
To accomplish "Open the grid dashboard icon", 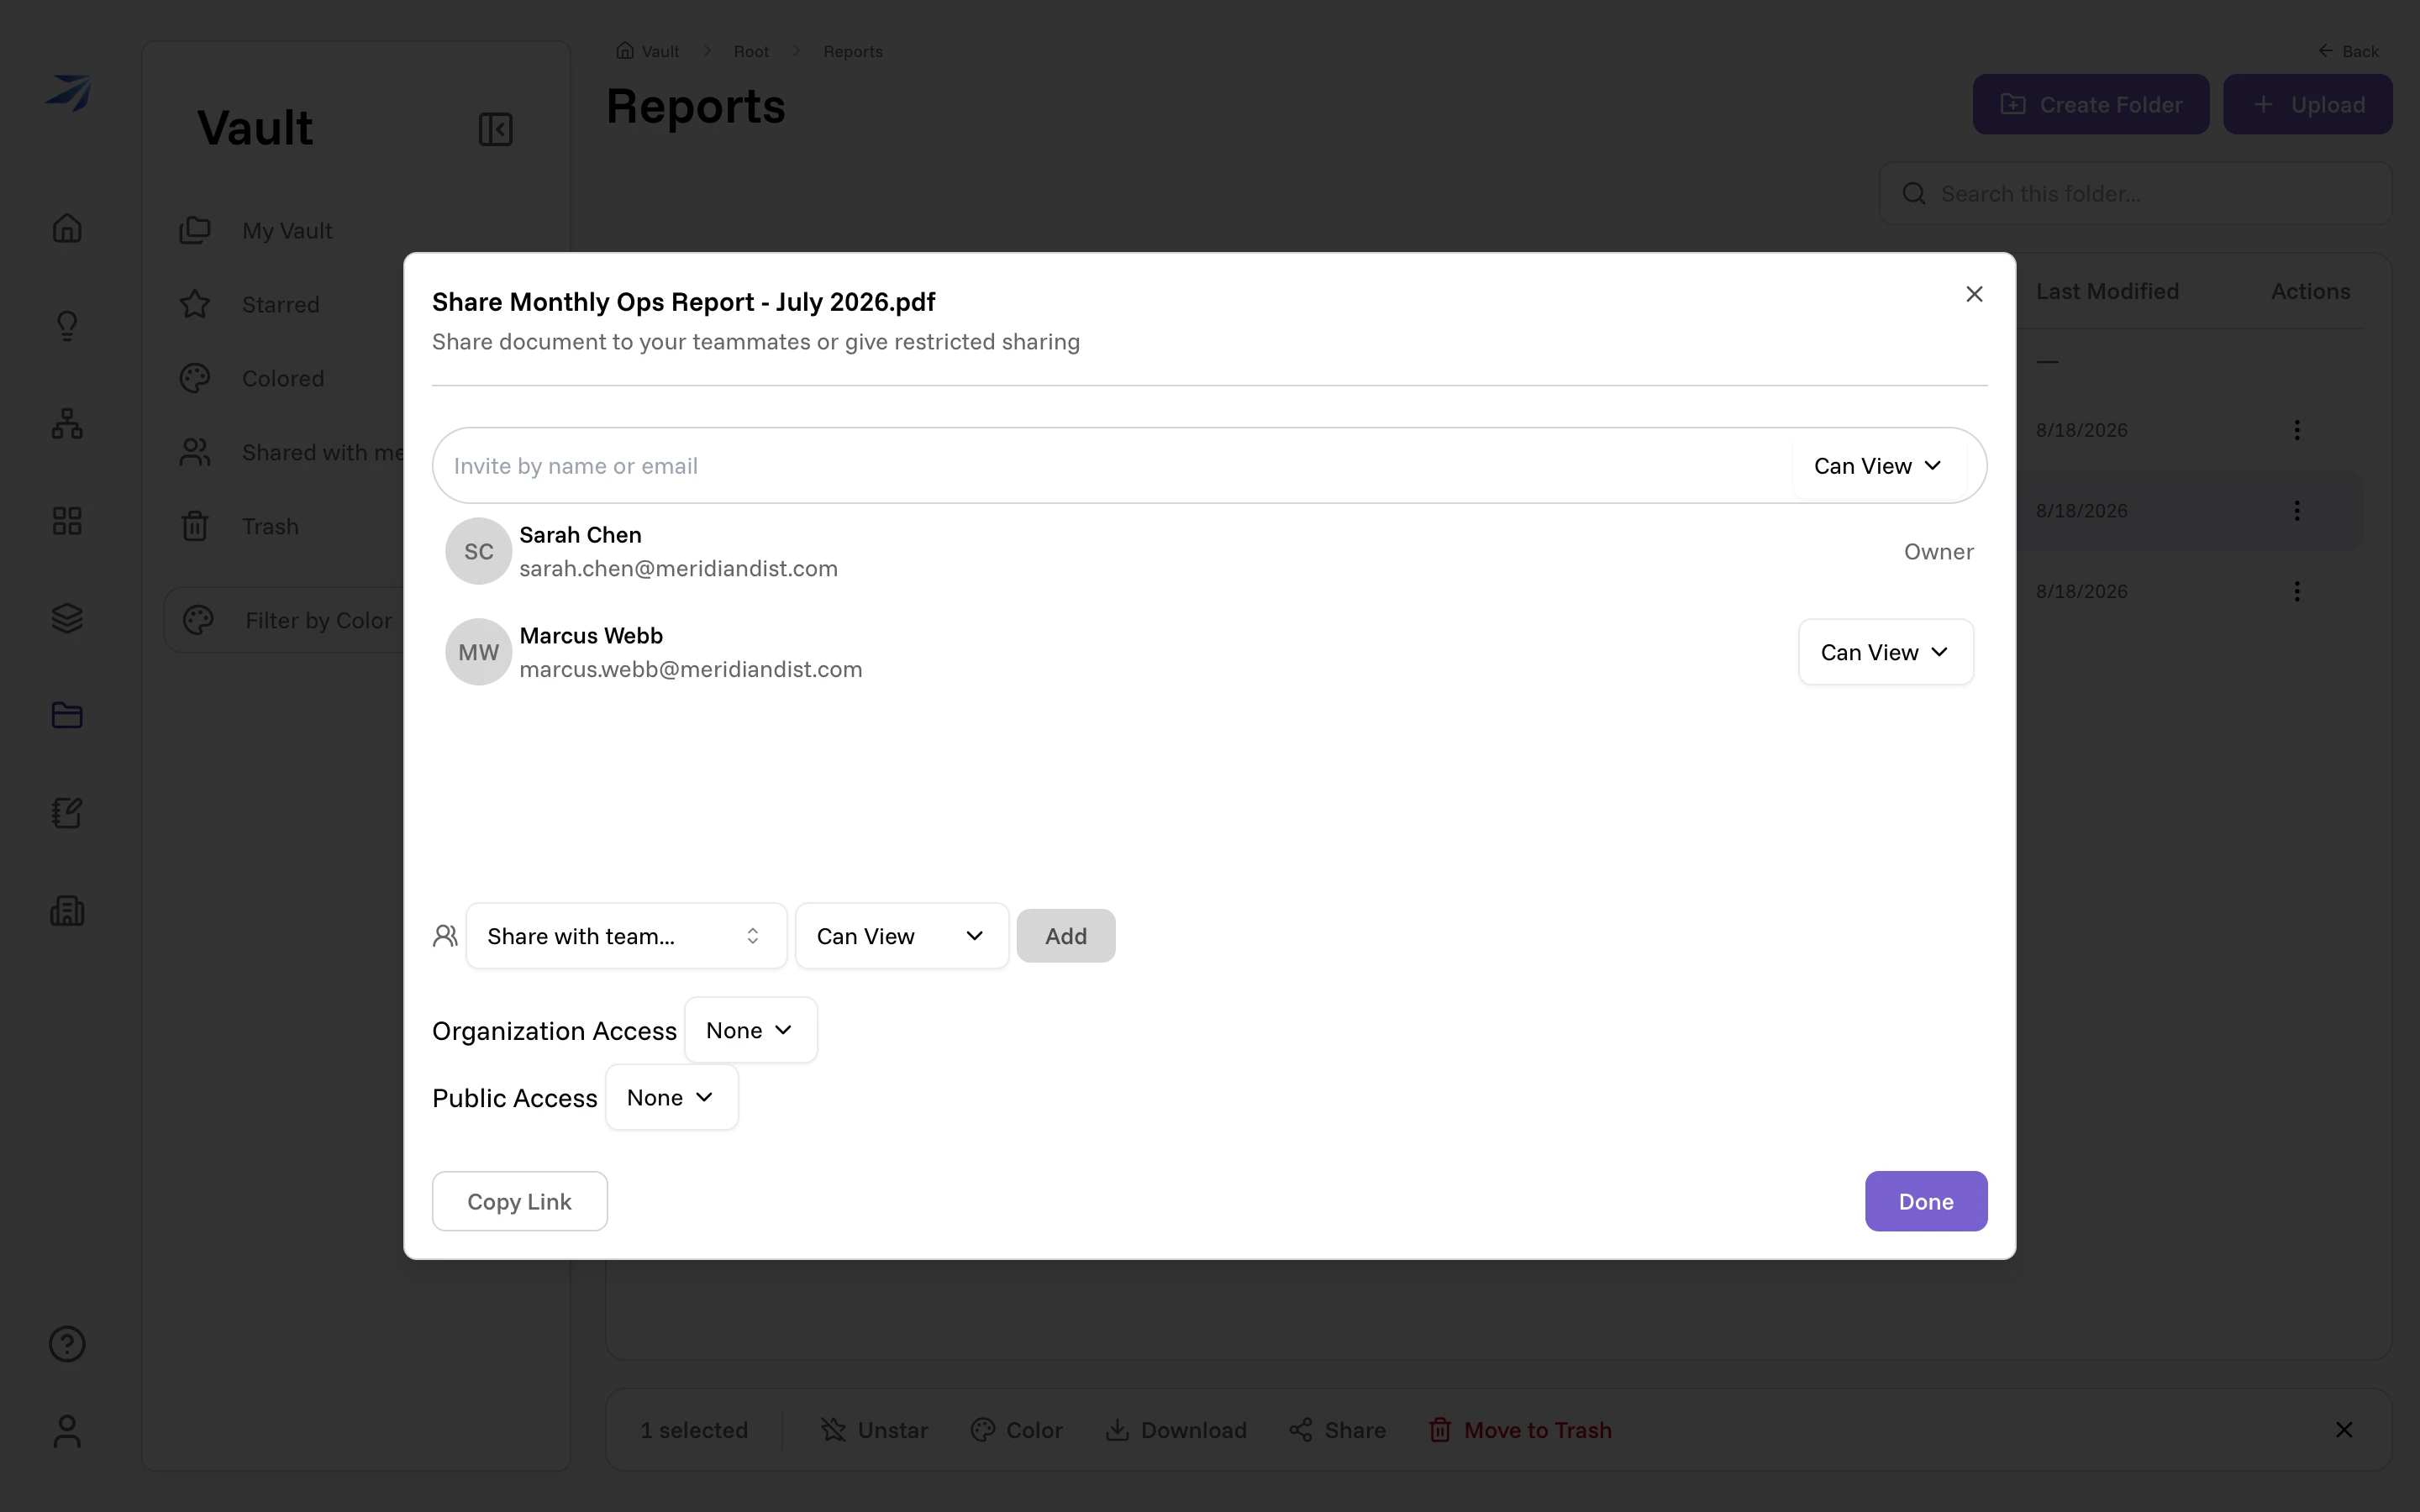I will coord(67,521).
